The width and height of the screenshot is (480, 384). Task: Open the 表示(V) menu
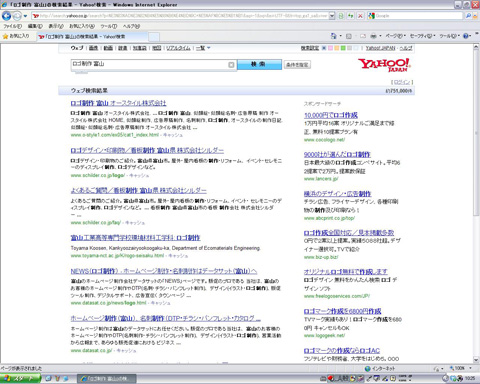pos(56,26)
